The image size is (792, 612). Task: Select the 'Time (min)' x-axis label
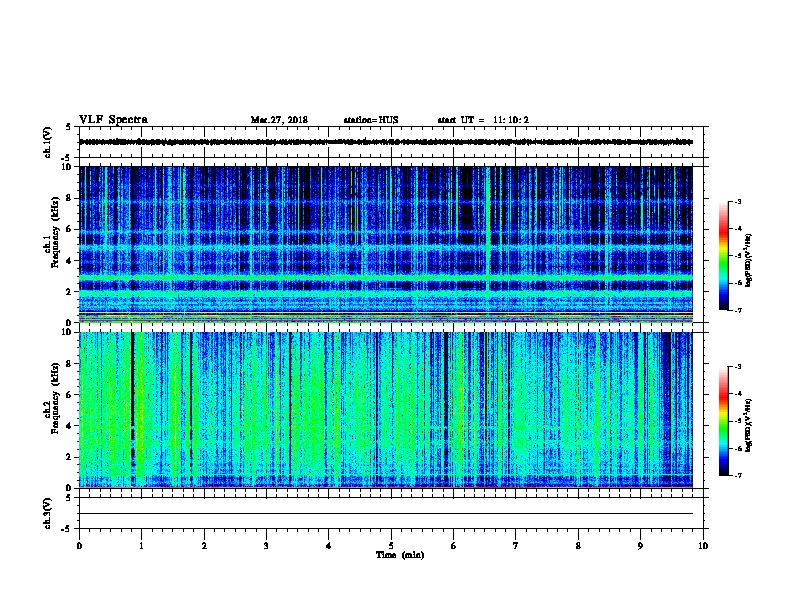point(400,555)
